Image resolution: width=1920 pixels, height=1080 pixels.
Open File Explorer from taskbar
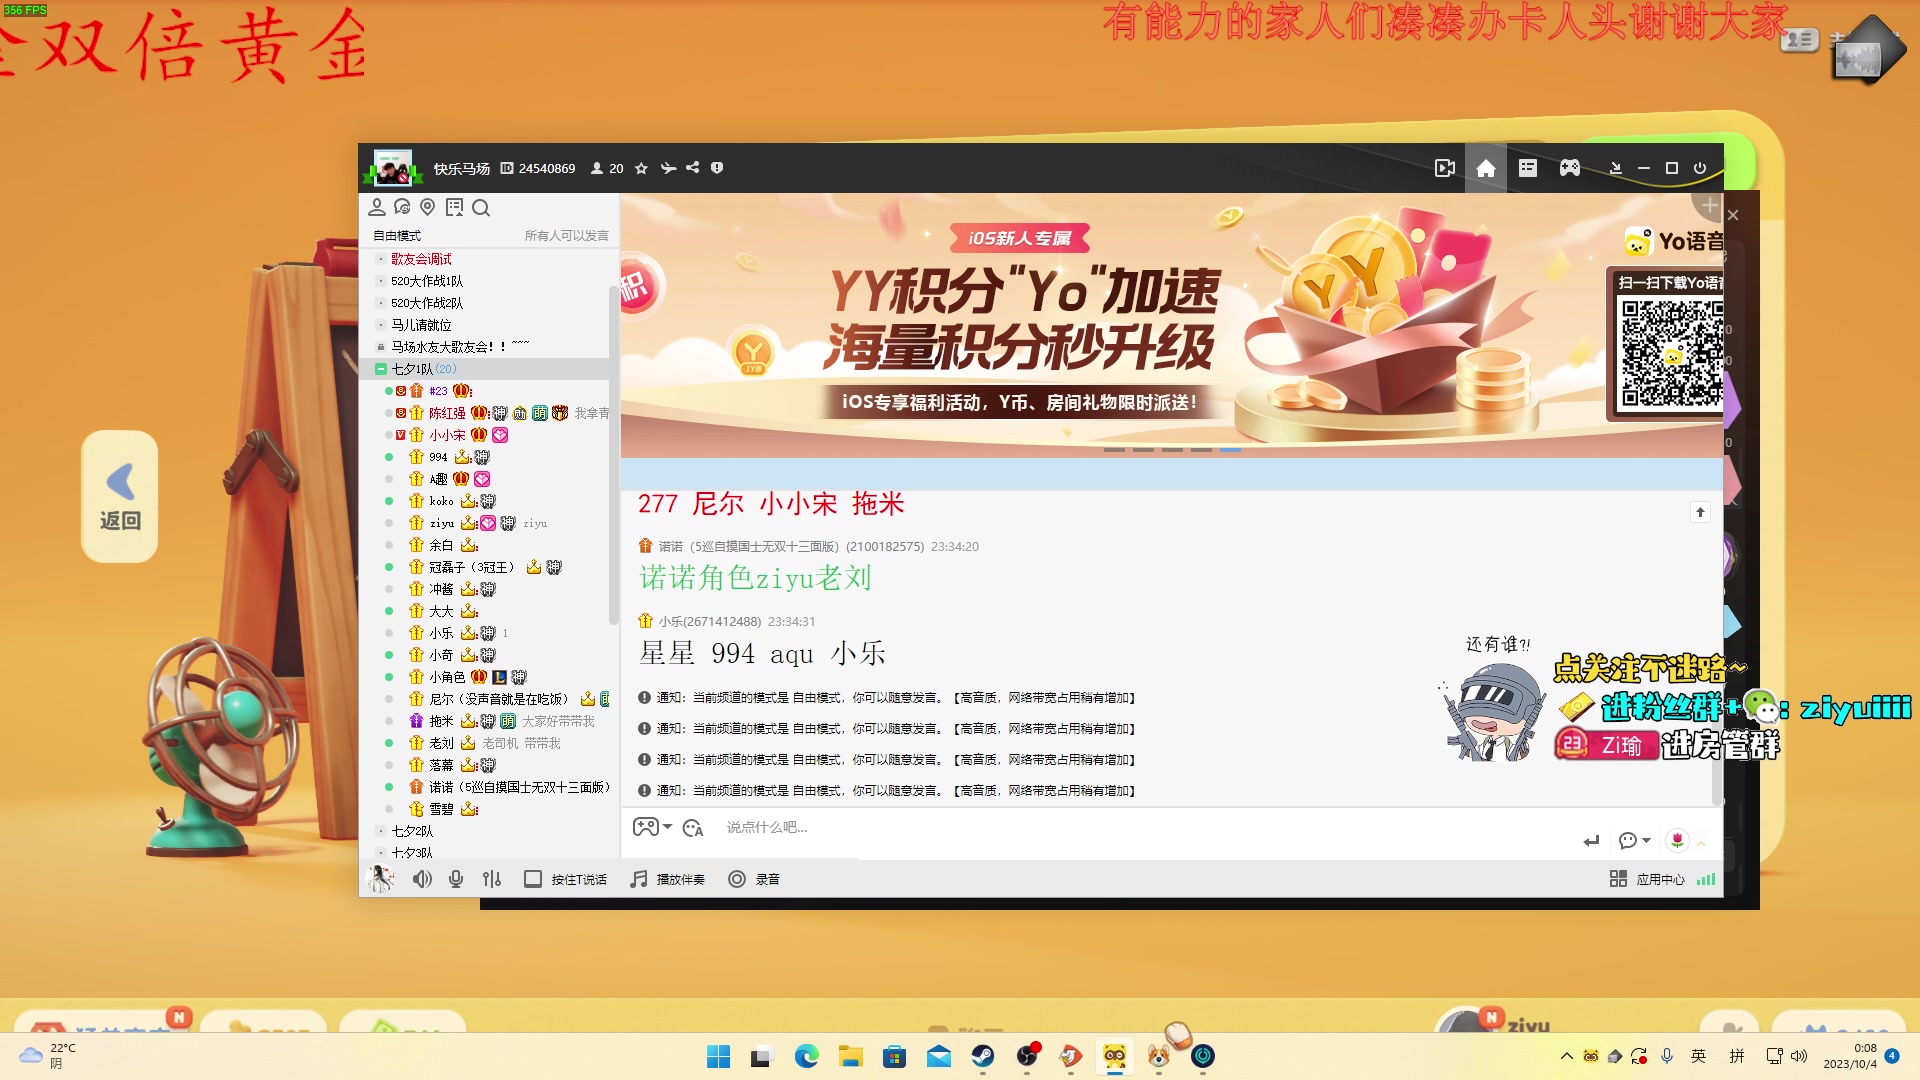tap(850, 1056)
